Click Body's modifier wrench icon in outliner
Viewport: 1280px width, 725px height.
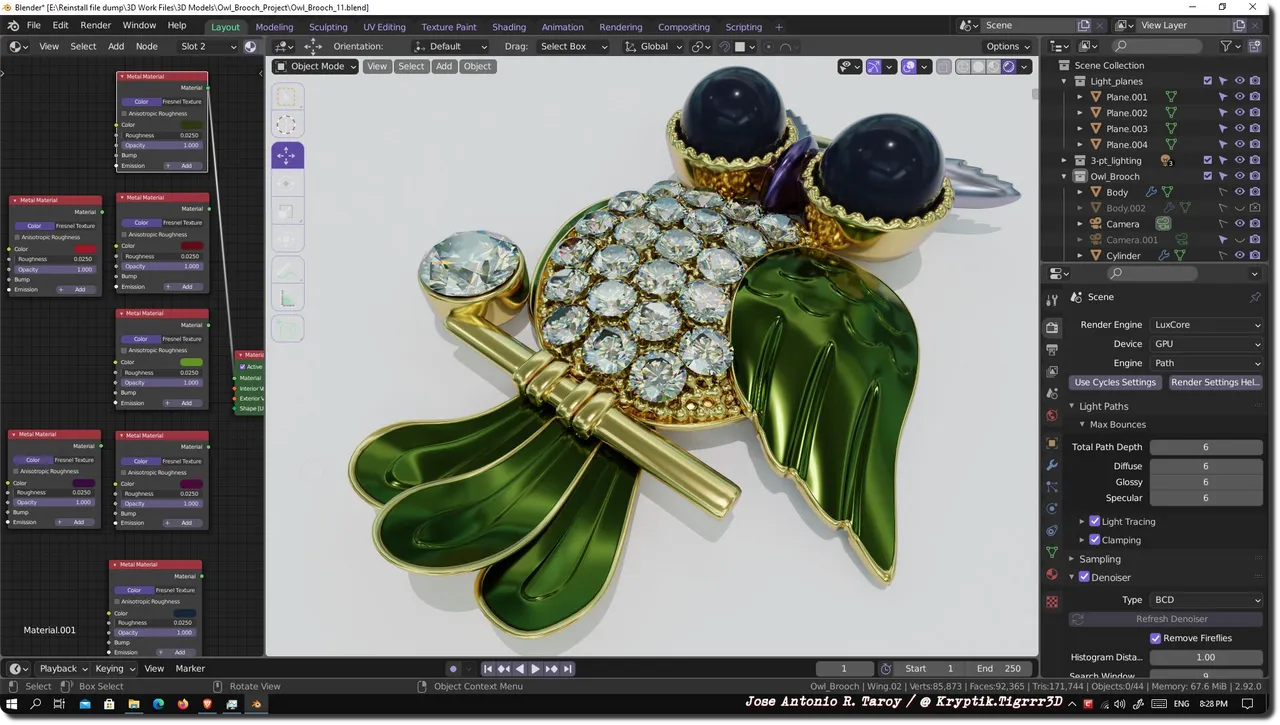pos(1151,192)
